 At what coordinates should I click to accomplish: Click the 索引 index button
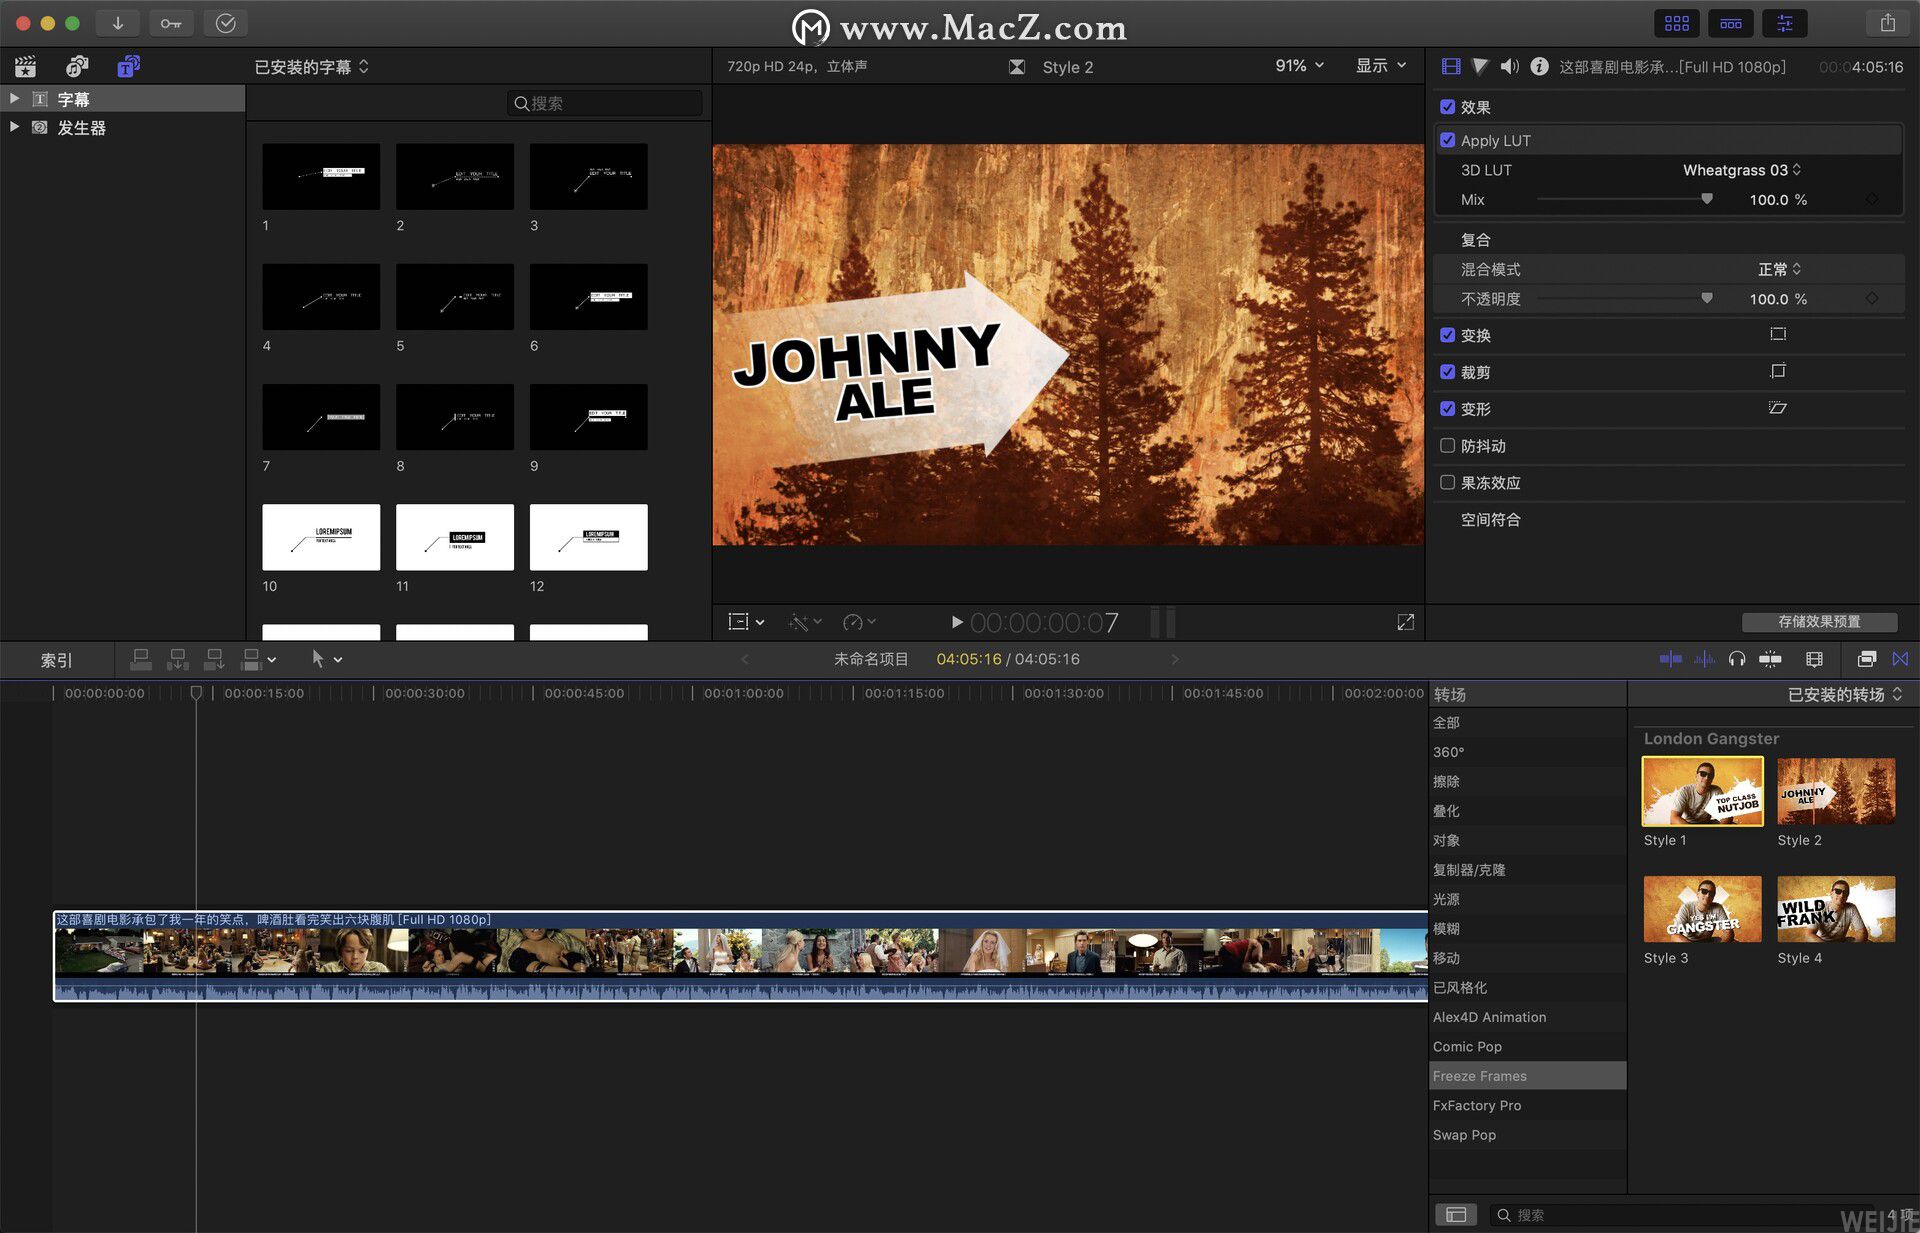(56, 660)
